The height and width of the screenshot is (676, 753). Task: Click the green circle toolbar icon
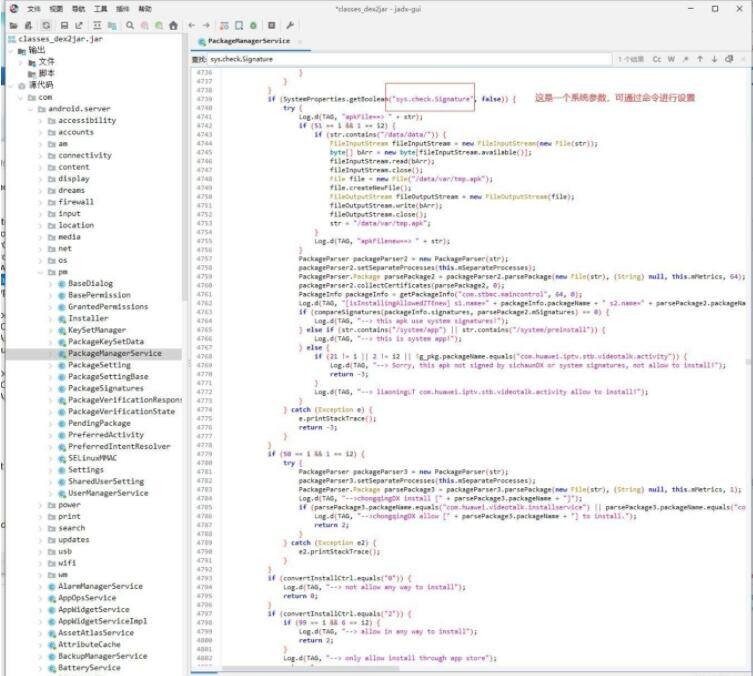253,25
